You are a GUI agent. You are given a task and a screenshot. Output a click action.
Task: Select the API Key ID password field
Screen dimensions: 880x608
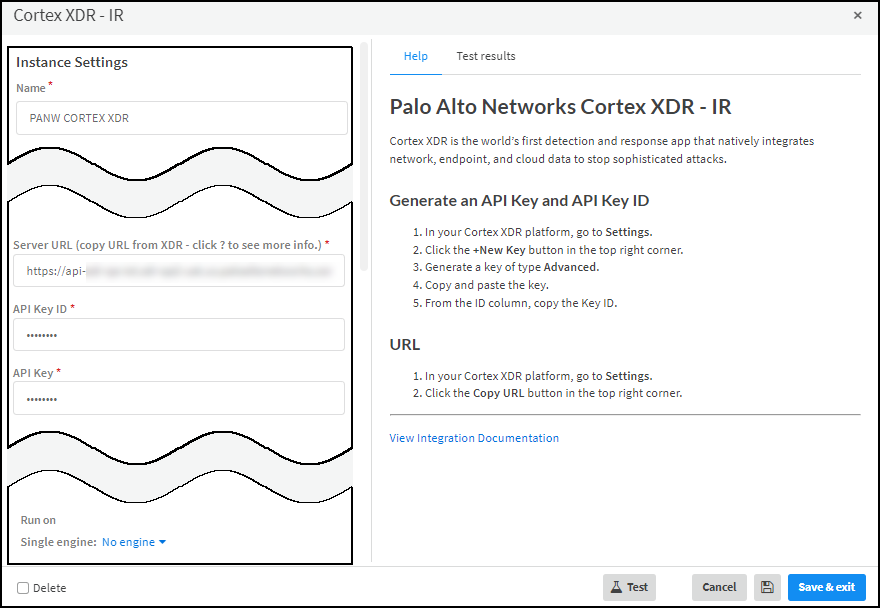(x=178, y=335)
